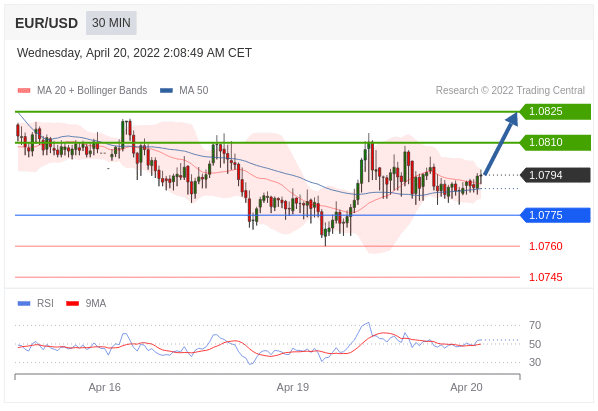Toggle the RSI legend blue swatch
The width and height of the screenshot is (598, 411).
pos(24,303)
